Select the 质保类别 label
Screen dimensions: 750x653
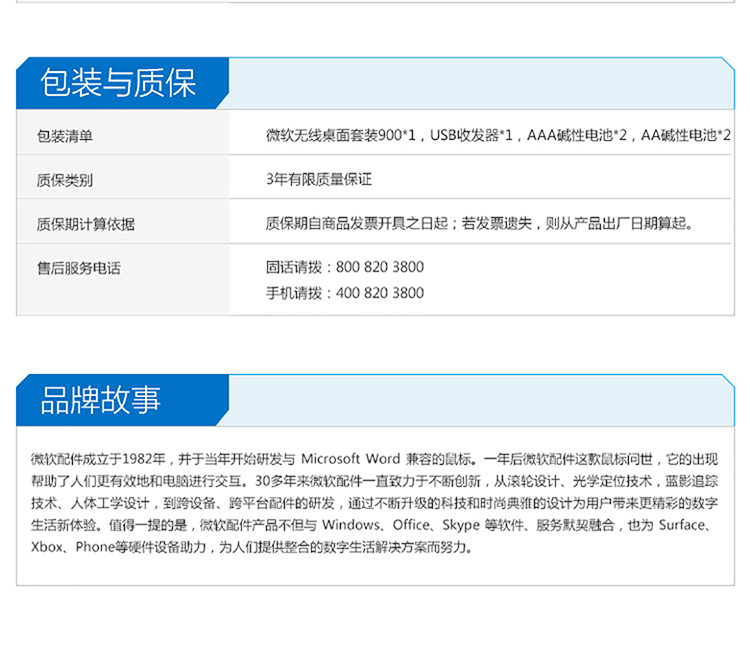click(x=65, y=180)
